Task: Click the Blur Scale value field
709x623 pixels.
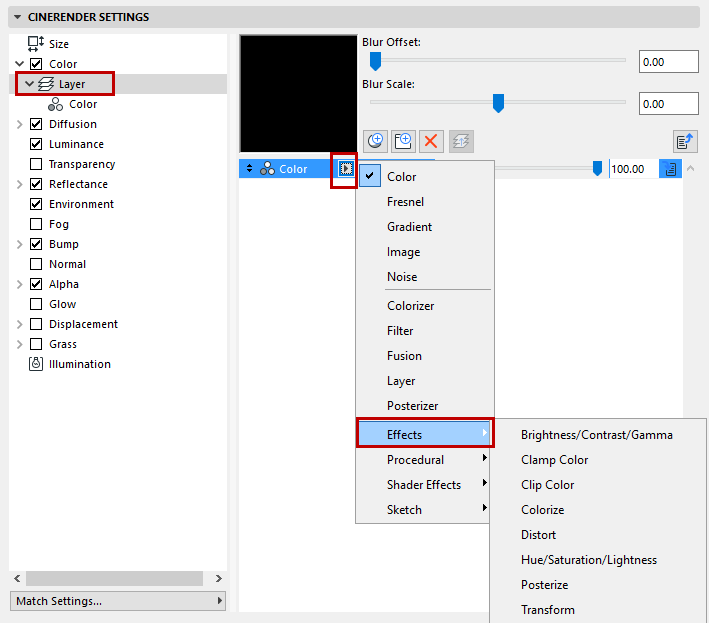Action: (668, 104)
